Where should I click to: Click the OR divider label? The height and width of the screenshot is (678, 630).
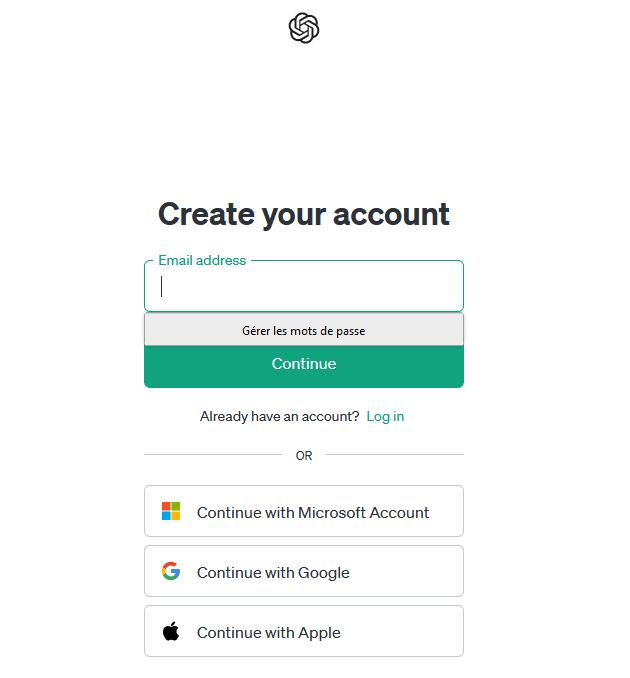304,456
